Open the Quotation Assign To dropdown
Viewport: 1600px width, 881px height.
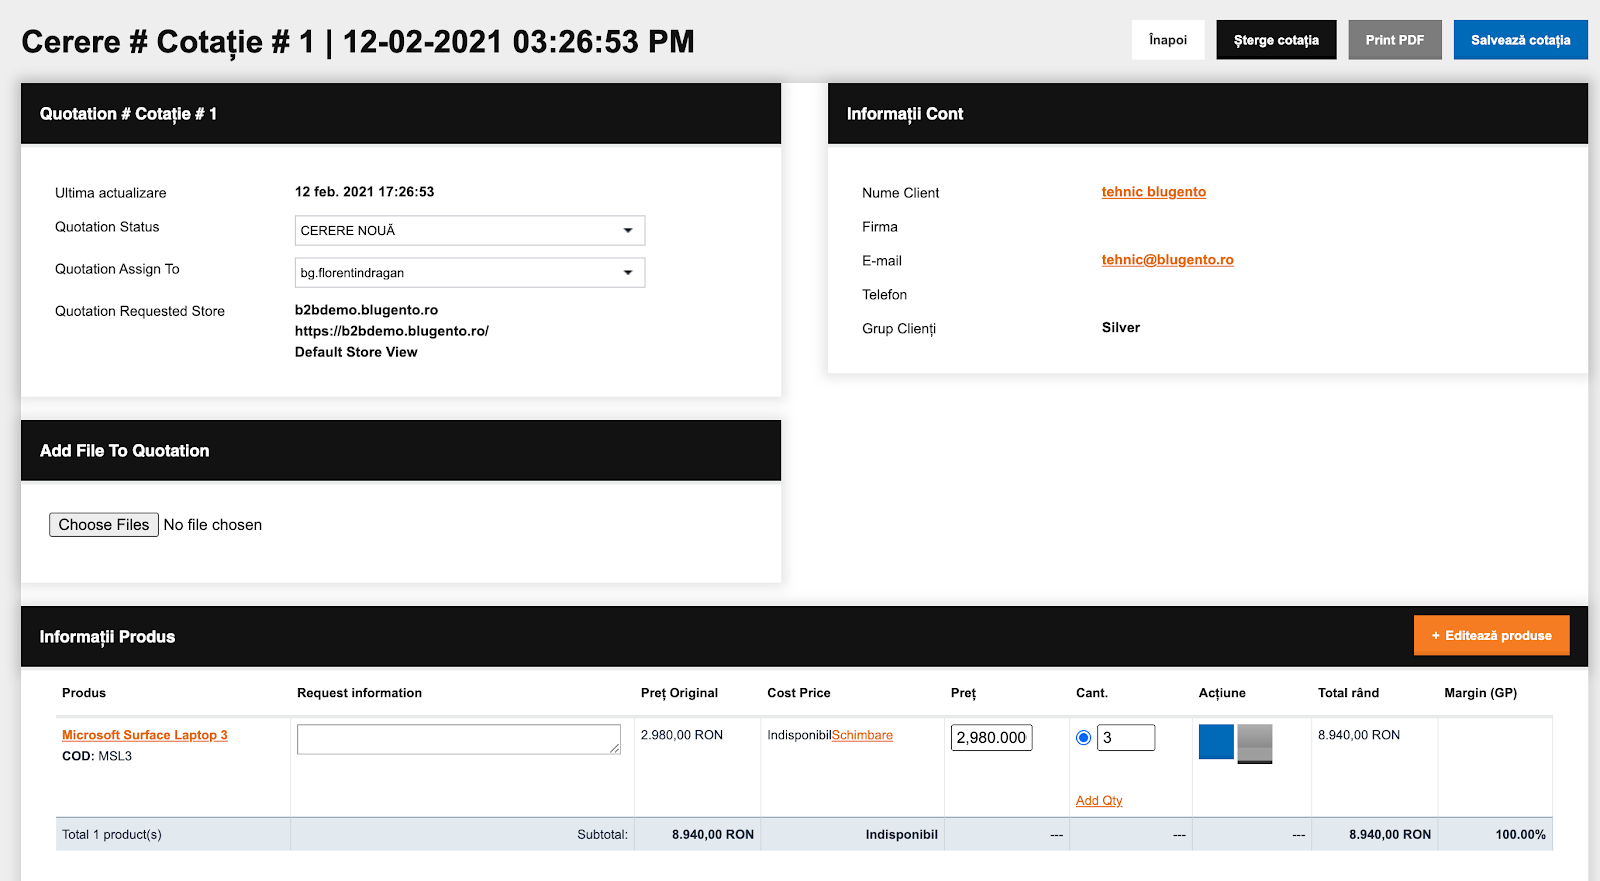click(x=470, y=273)
